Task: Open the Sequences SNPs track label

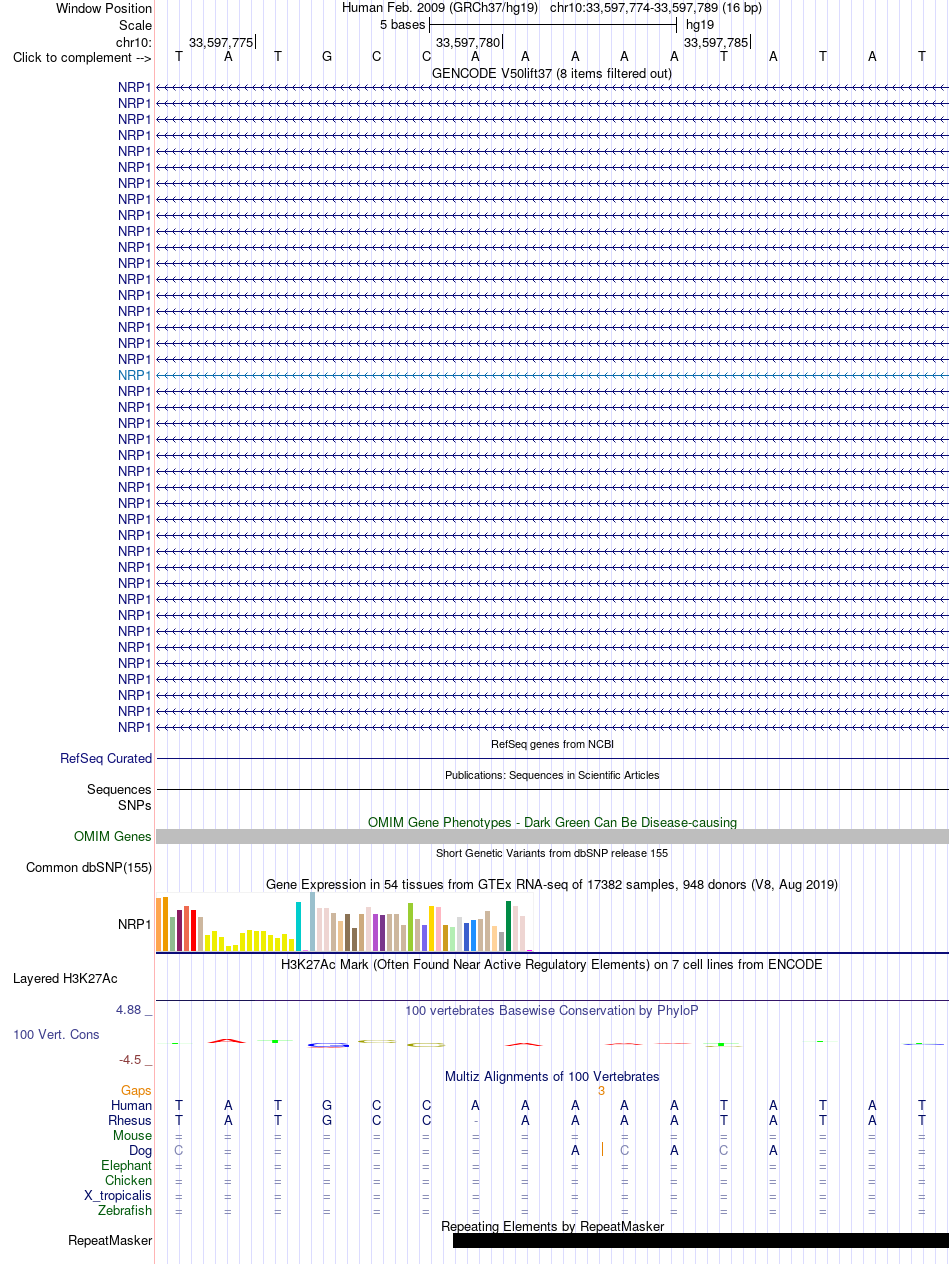Action: click(x=119, y=797)
